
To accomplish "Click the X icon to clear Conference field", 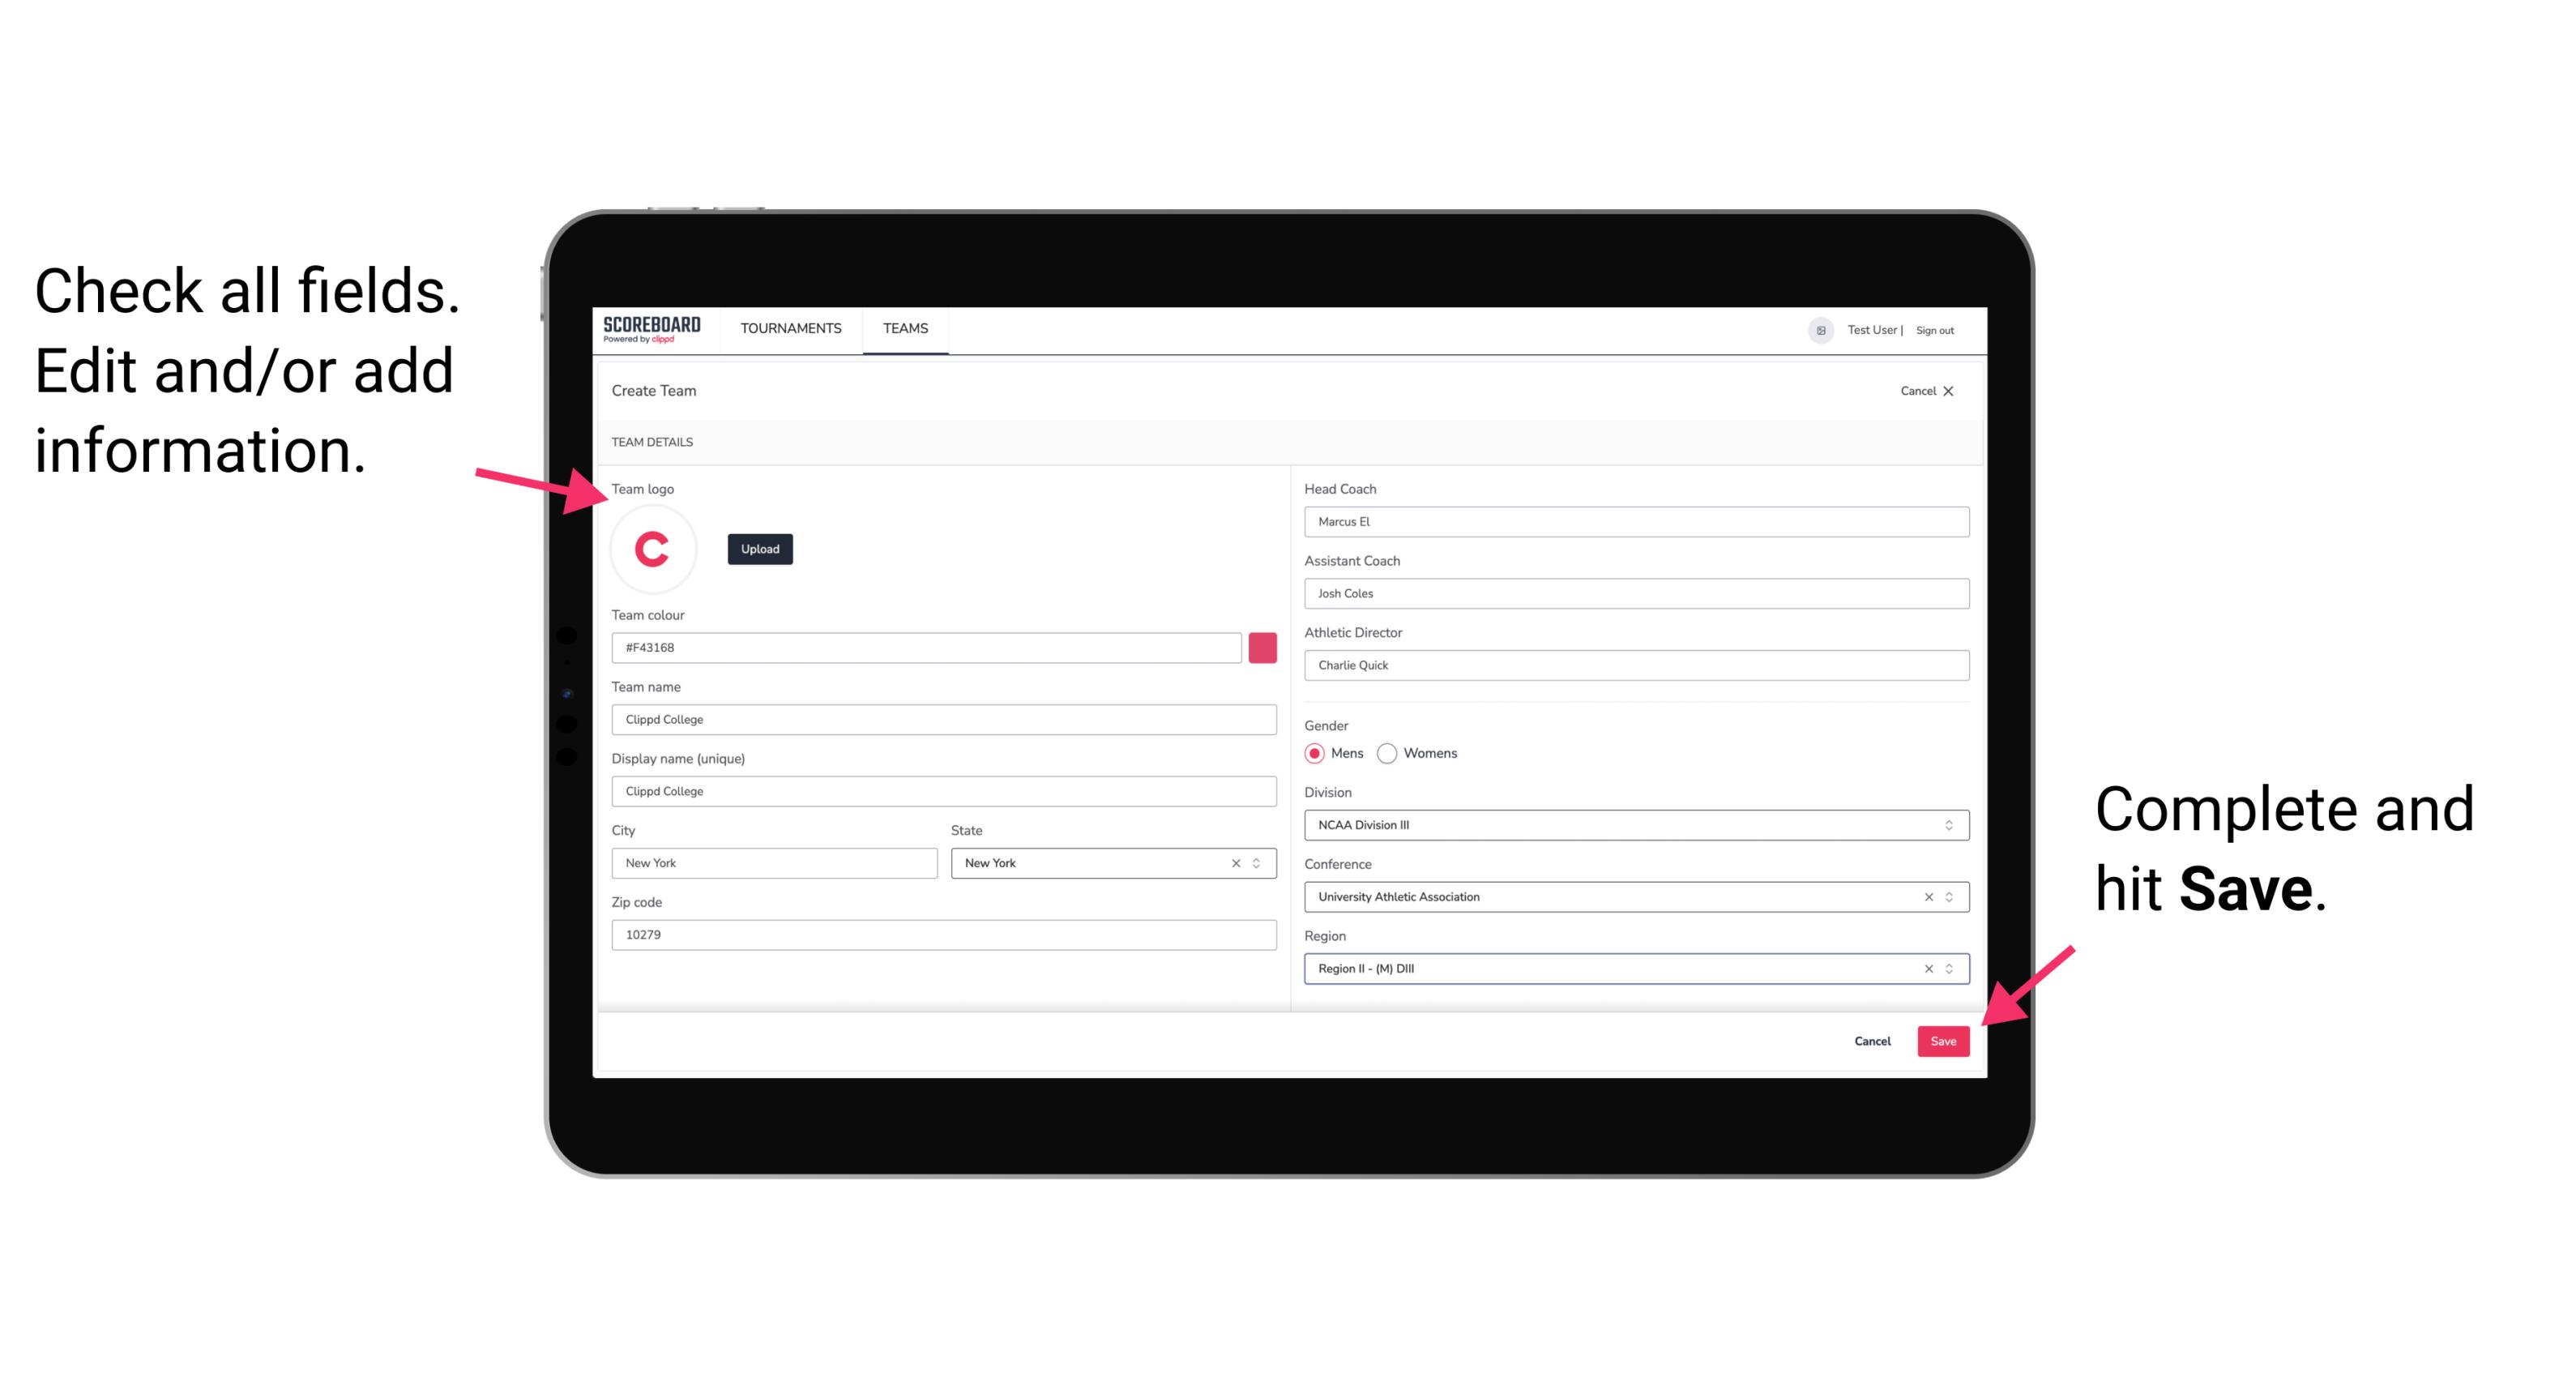I will (x=1925, y=896).
